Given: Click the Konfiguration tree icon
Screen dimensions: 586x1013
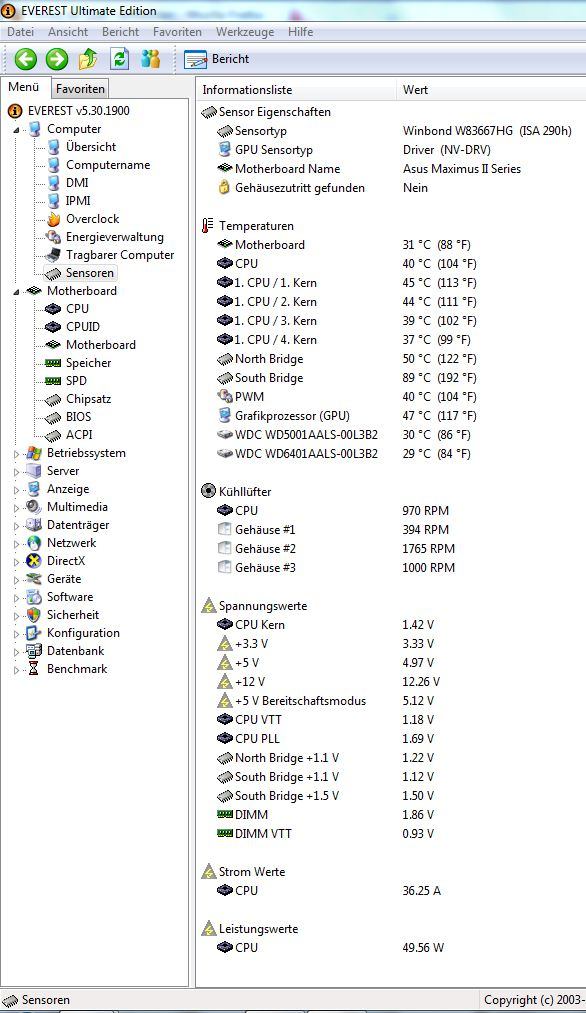Looking at the screenshot, I should (34, 633).
